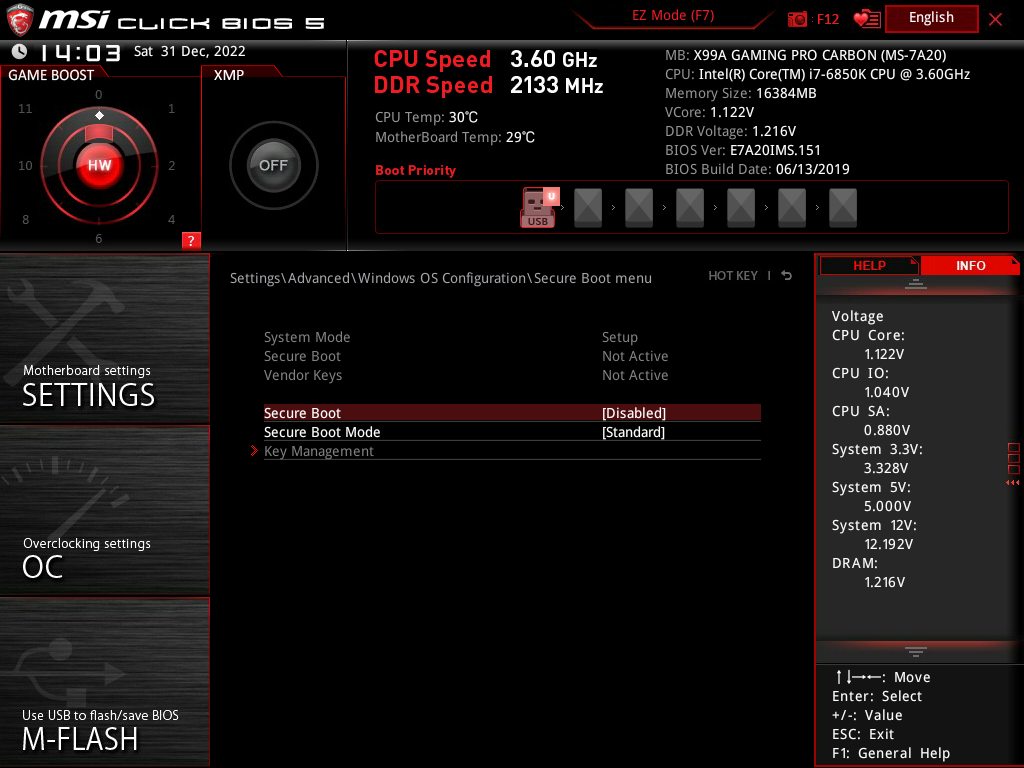Click the time display 14:03
Screen dimensions: 1024x768
(x=80, y=52)
